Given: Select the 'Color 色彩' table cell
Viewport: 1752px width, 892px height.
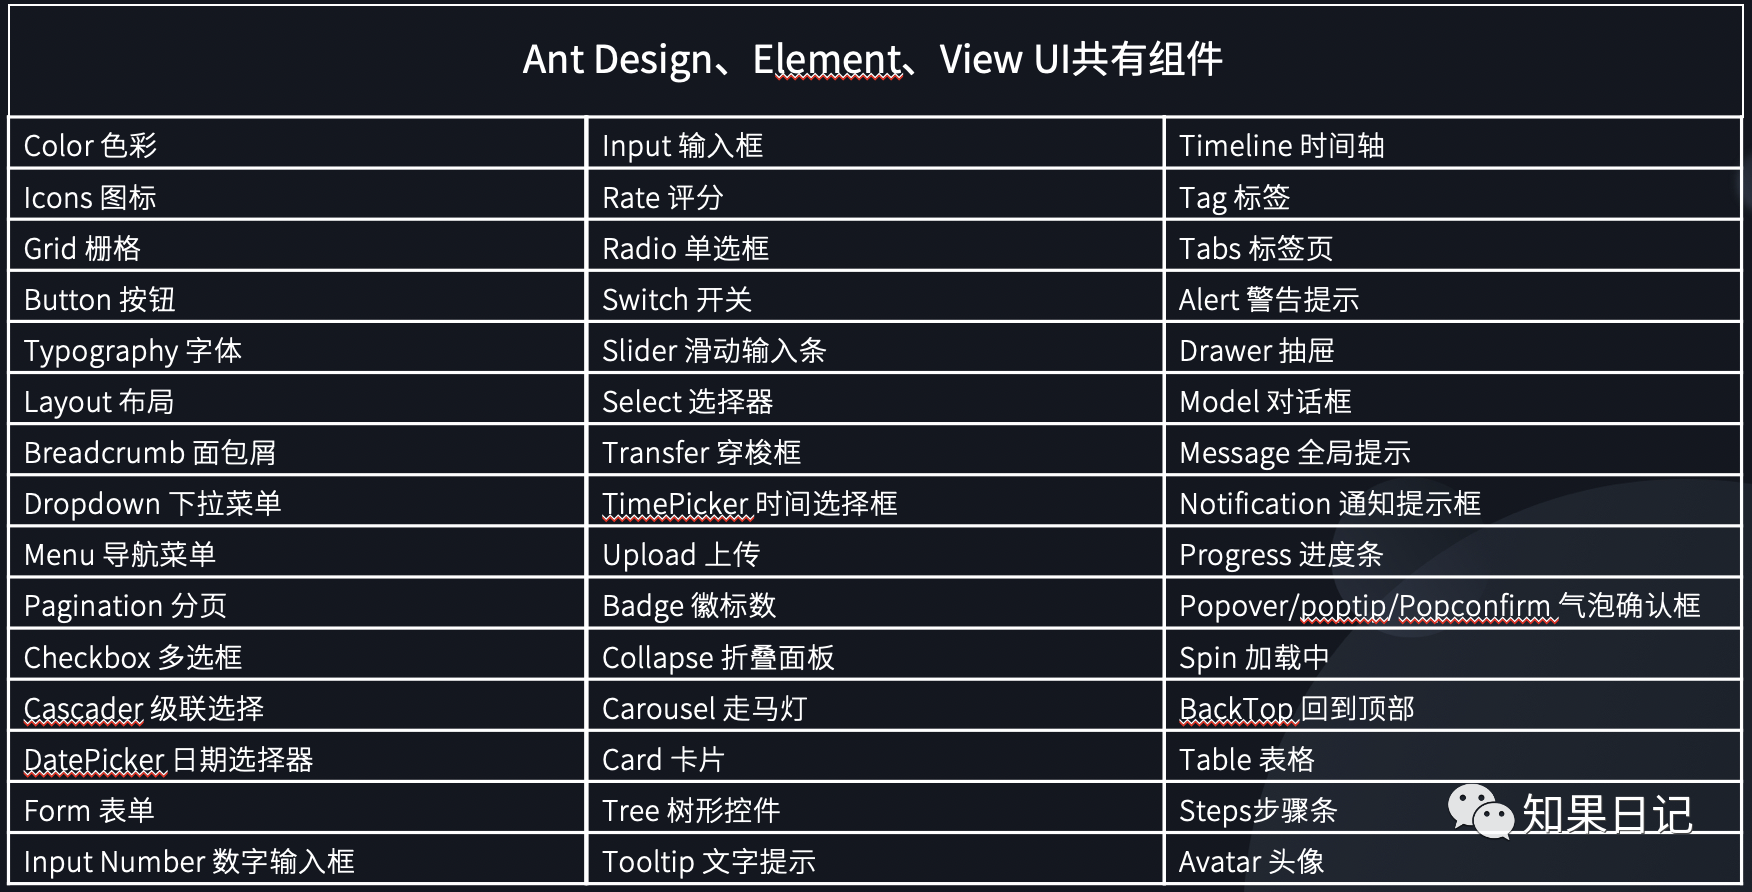Looking at the screenshot, I should tap(297, 144).
